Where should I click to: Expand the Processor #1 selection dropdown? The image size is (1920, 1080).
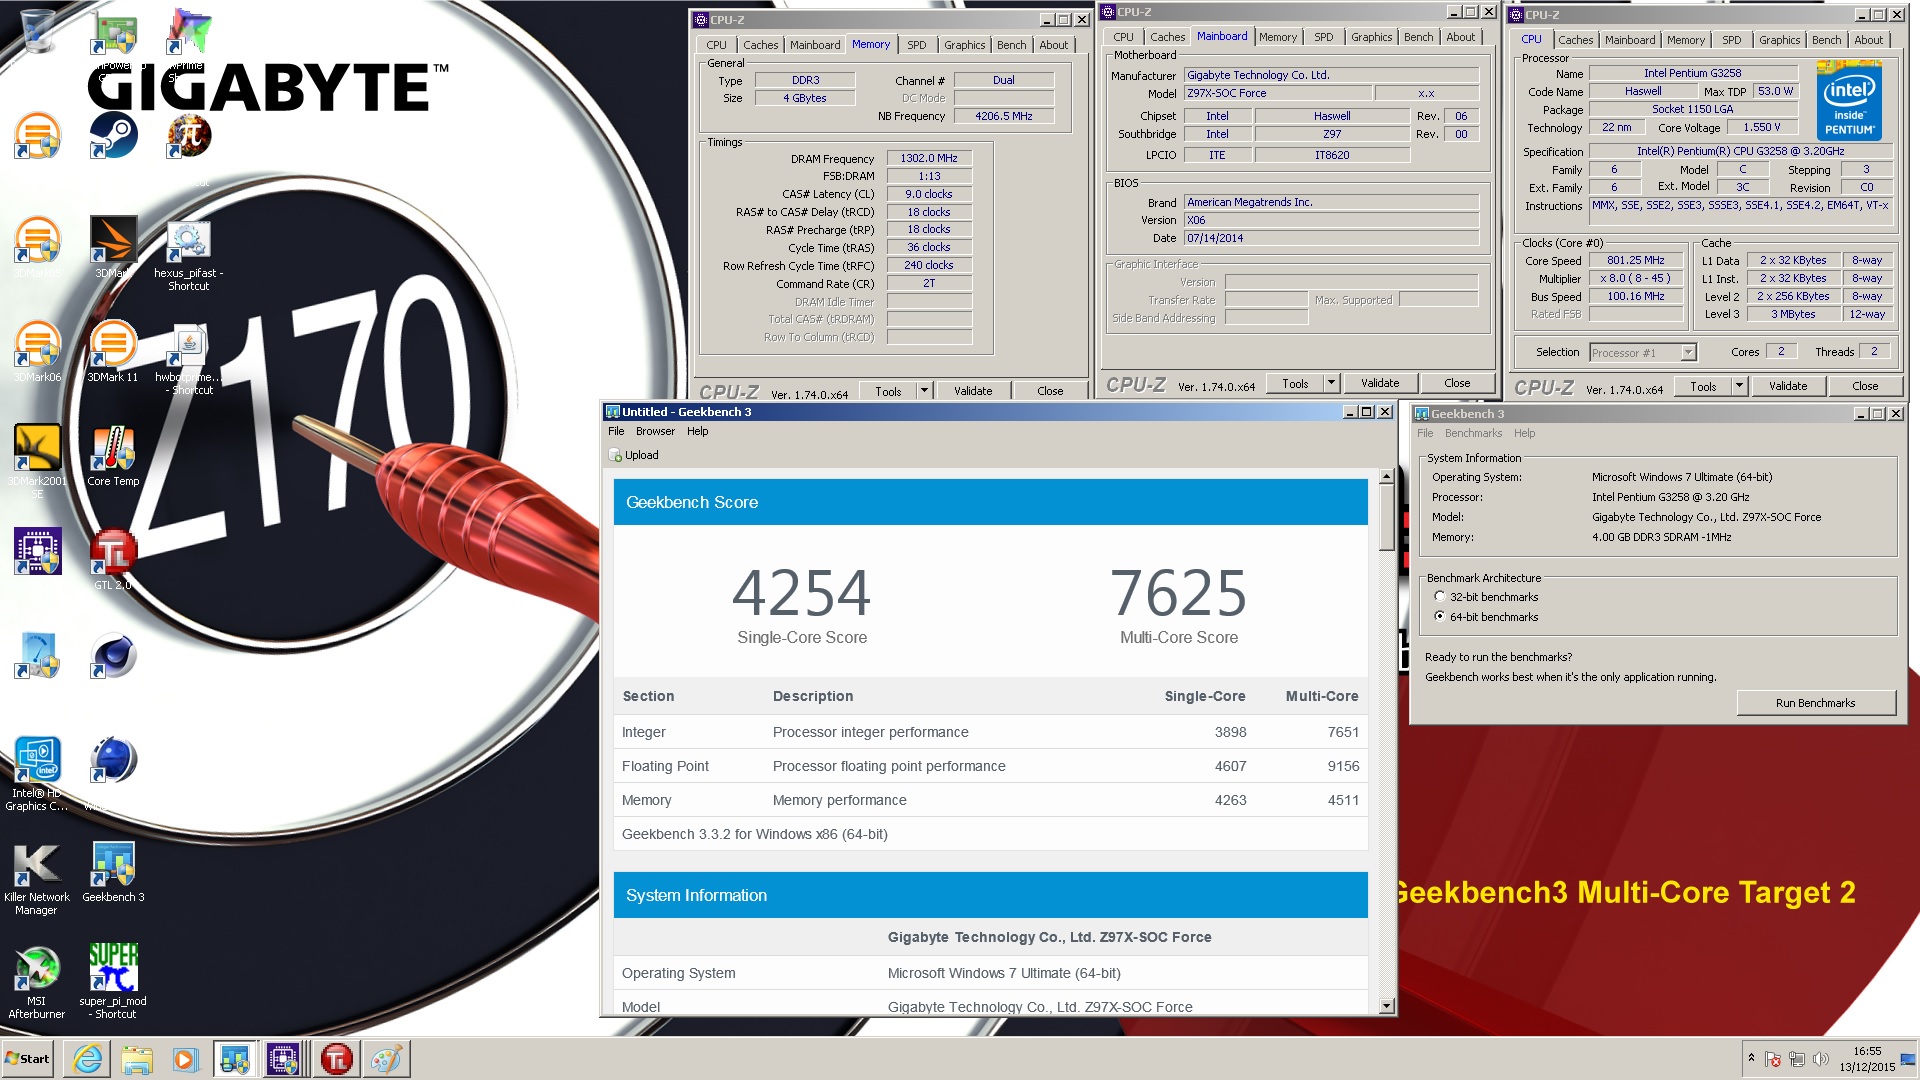point(1688,352)
